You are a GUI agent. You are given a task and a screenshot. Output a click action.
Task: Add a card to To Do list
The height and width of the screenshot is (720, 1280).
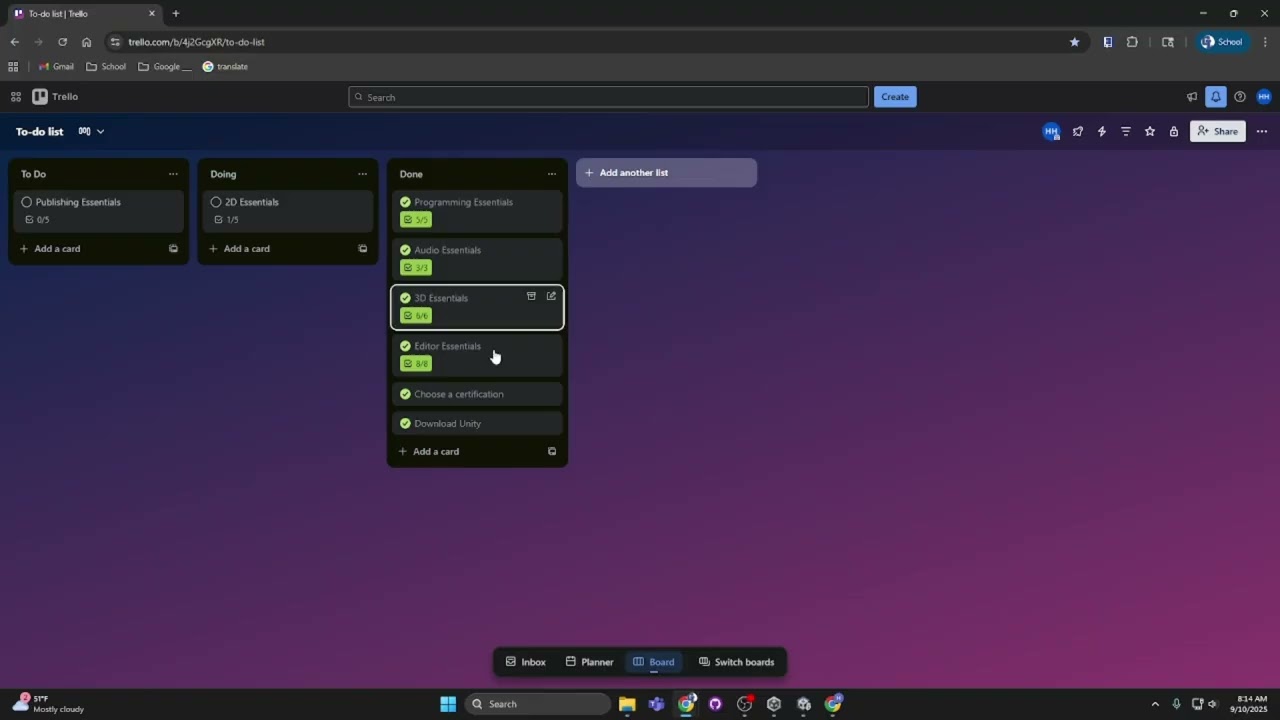88,249
